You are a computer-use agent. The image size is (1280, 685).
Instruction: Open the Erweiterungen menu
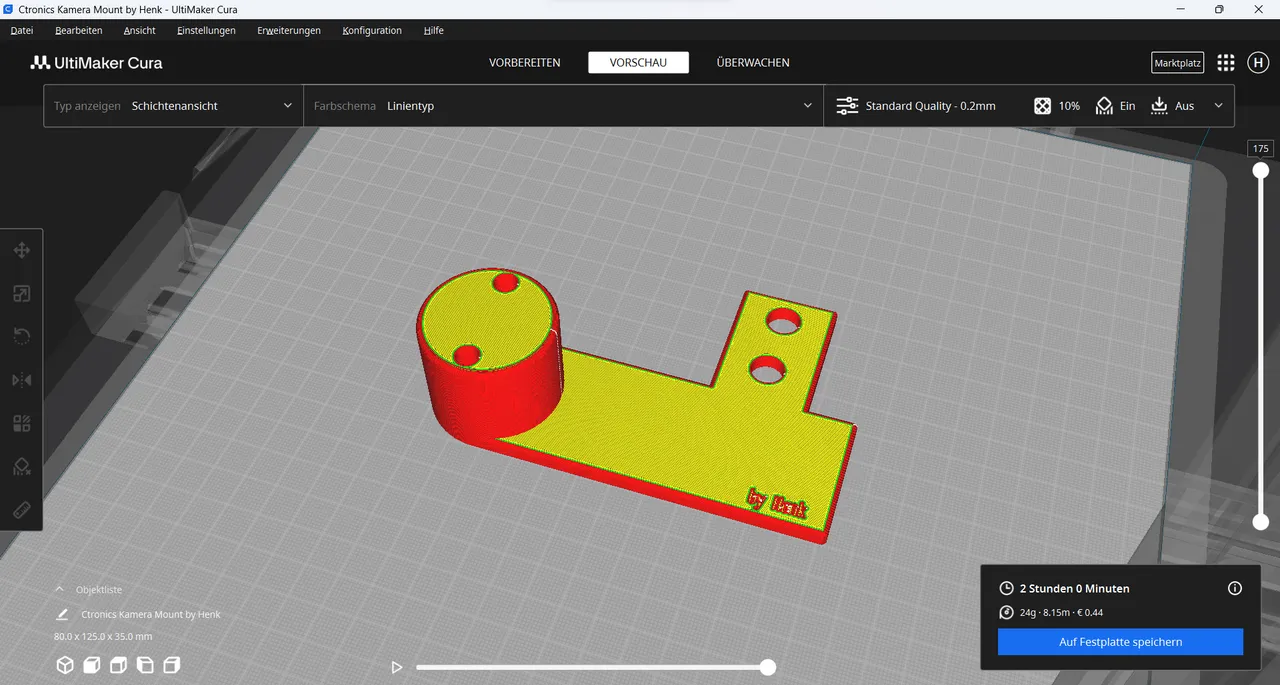(289, 30)
